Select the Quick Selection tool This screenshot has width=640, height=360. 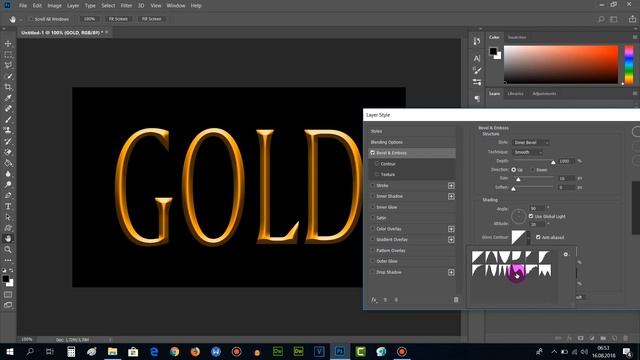click(x=8, y=76)
